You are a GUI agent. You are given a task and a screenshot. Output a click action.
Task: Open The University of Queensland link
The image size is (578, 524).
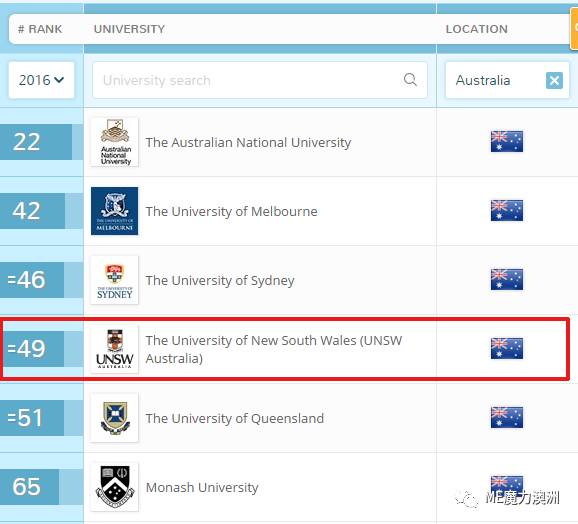coord(235,418)
